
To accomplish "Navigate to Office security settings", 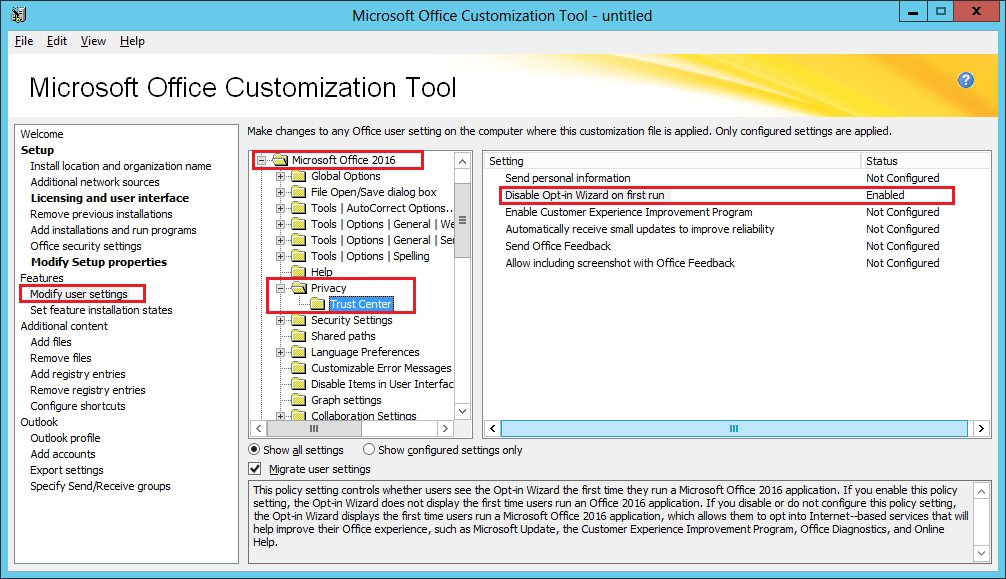I will tap(86, 246).
